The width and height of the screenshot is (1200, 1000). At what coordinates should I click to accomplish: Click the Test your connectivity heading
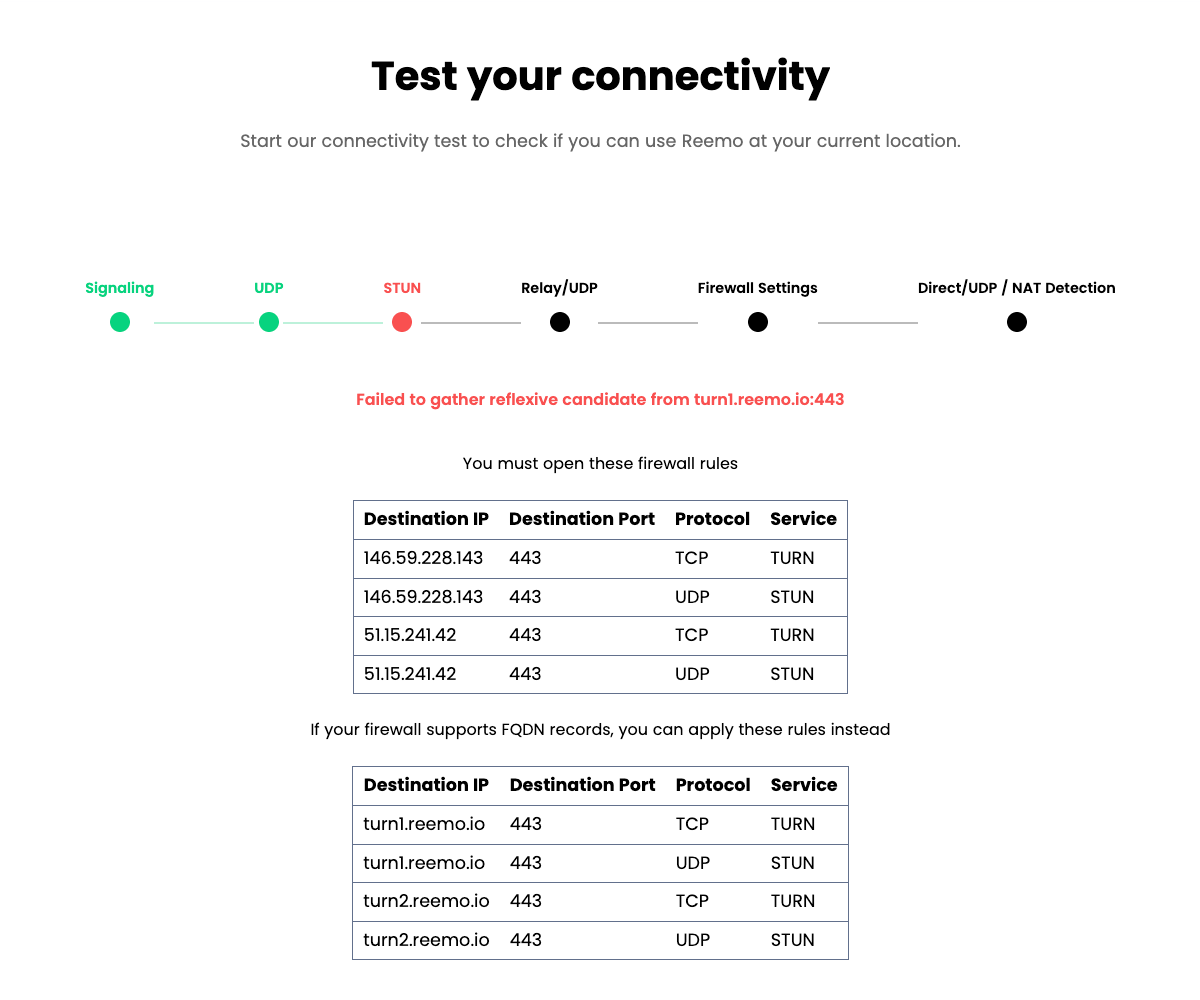[600, 76]
